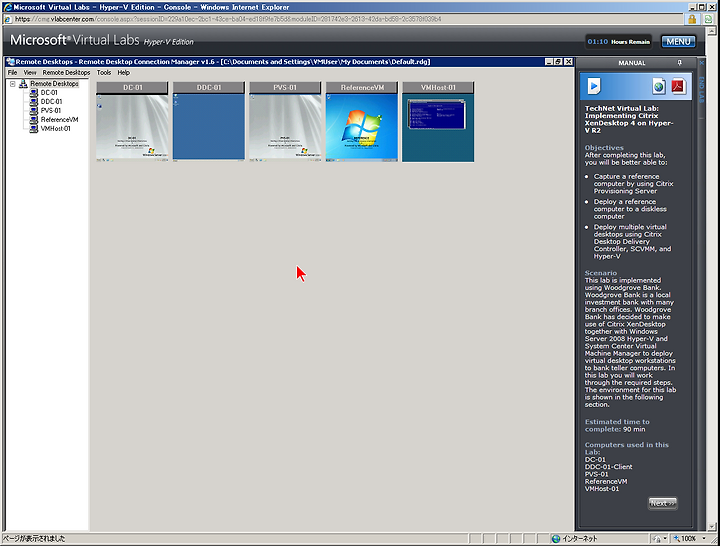Image resolution: width=720 pixels, height=546 pixels.
Task: Click the zoom magnifier icon in status bar
Action: pos(676,539)
